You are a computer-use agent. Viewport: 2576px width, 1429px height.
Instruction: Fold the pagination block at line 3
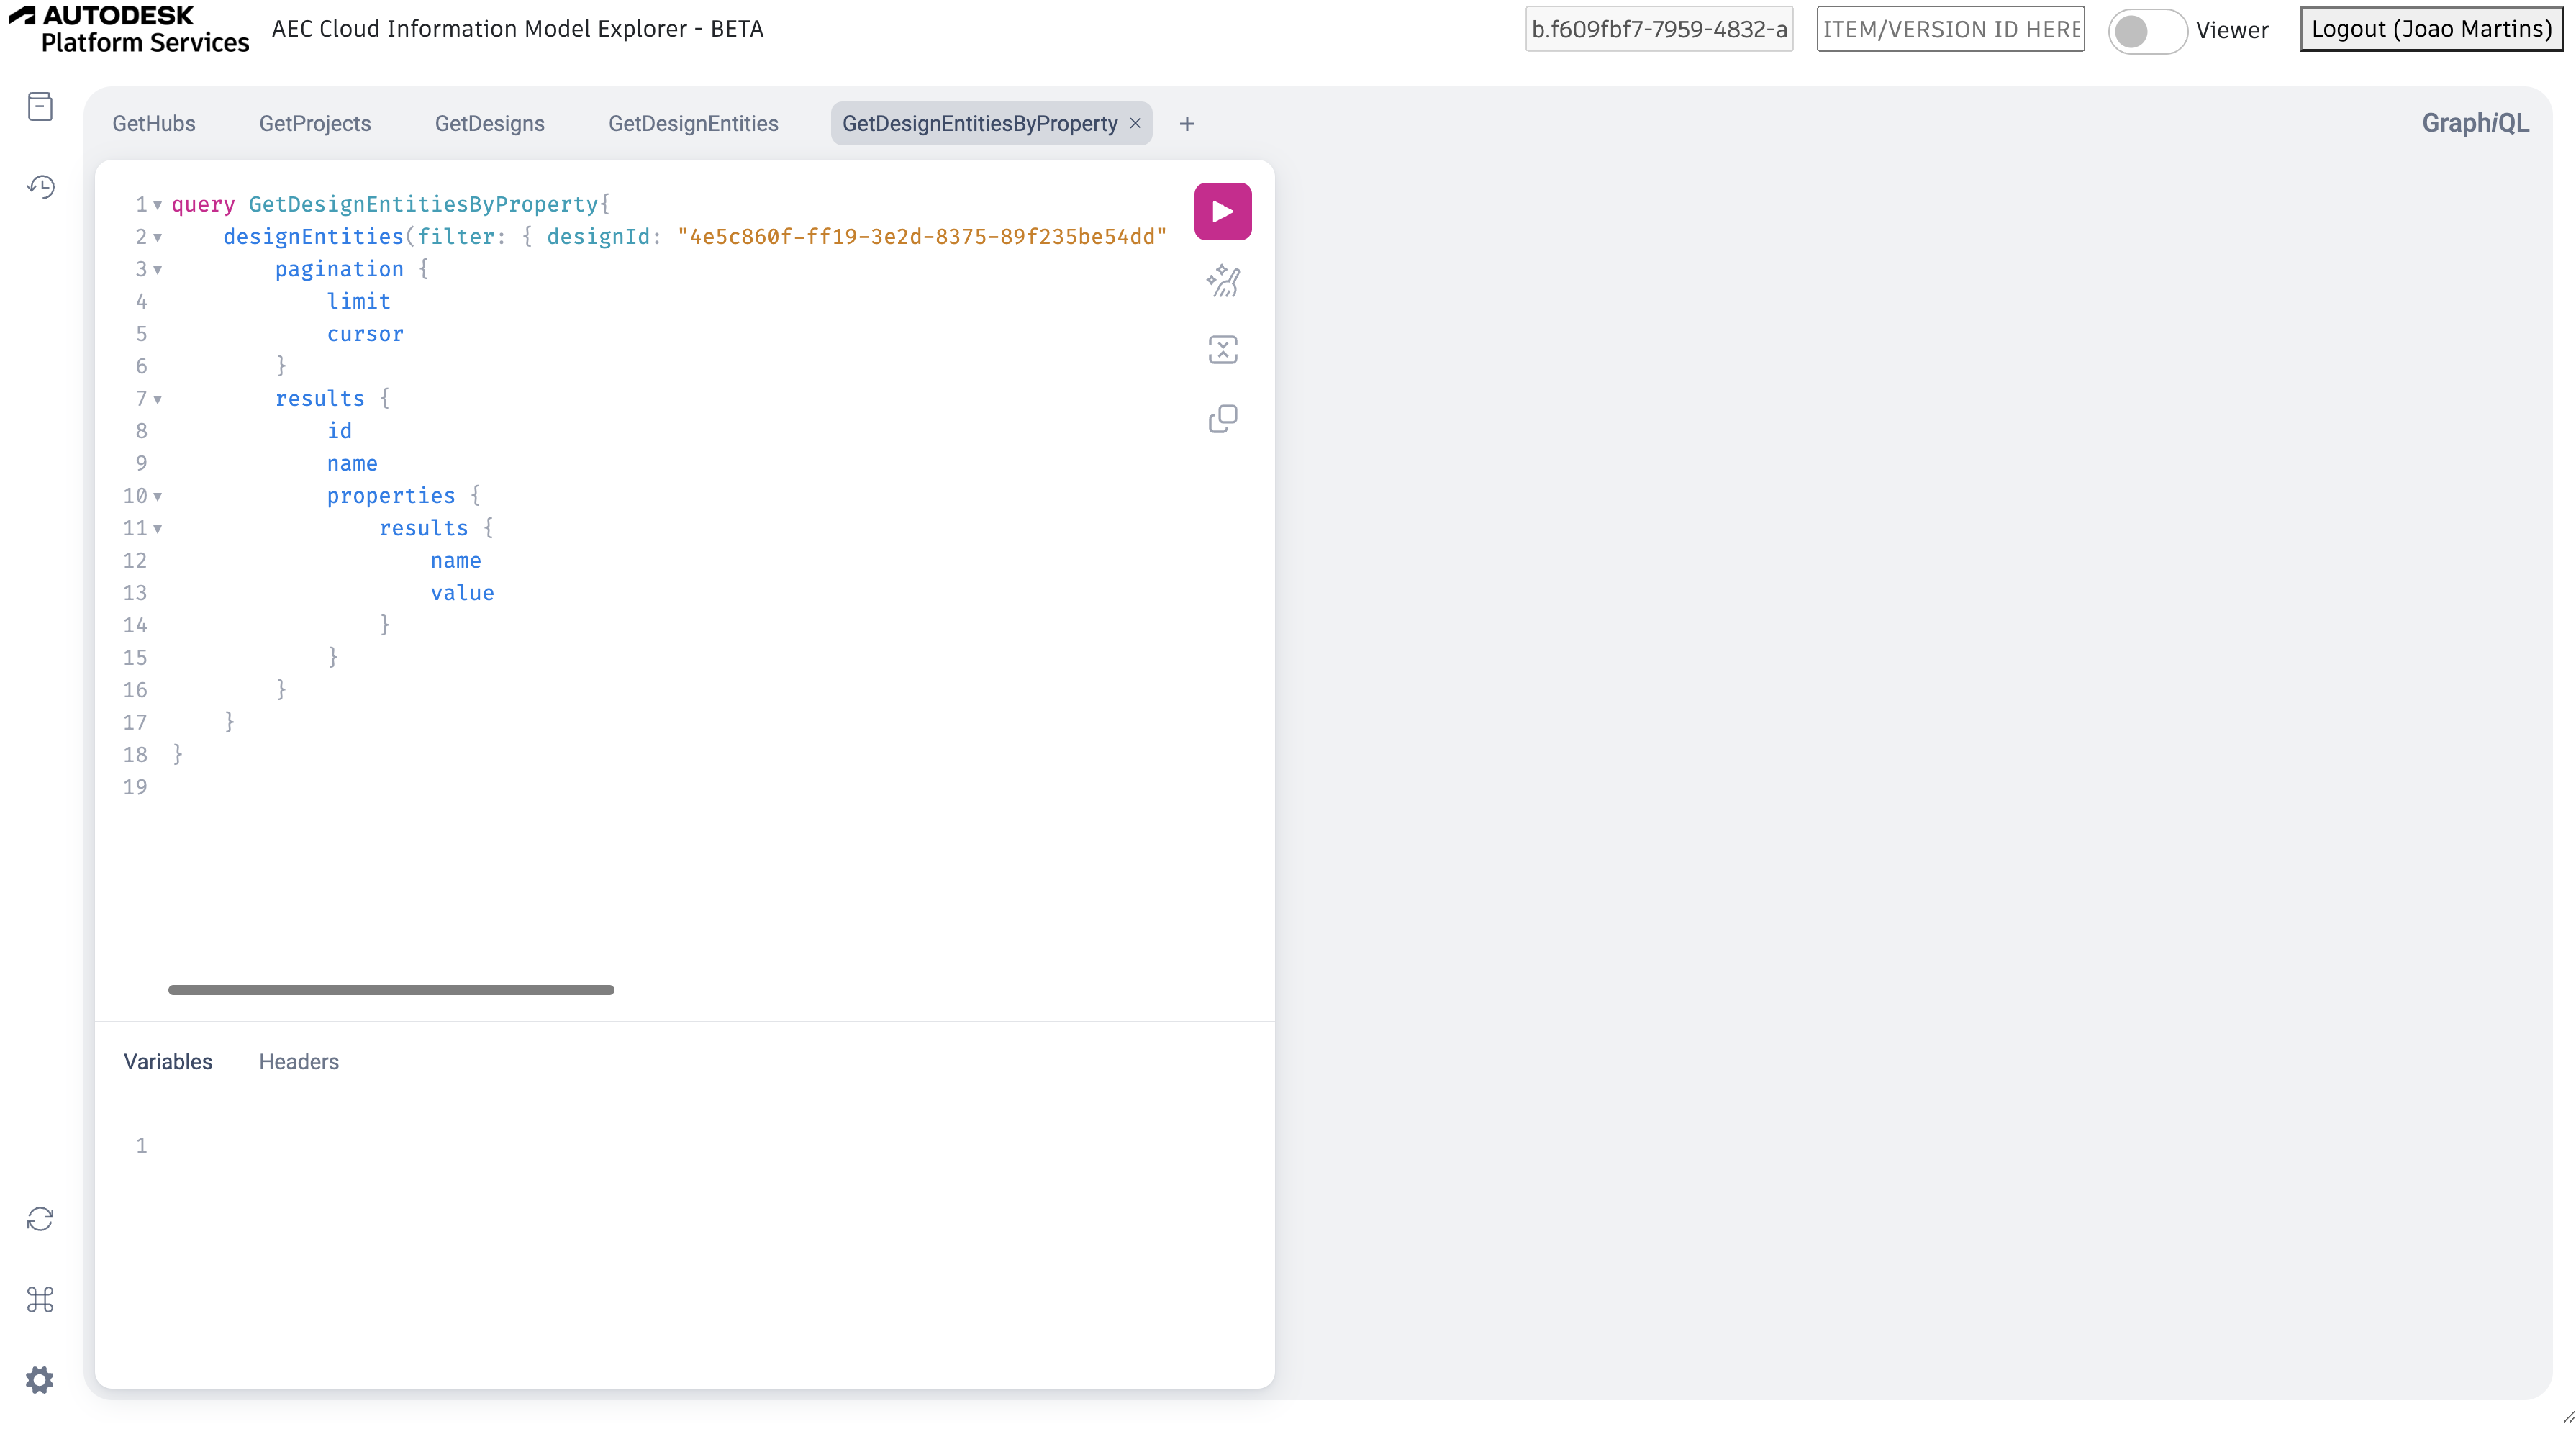[157, 270]
